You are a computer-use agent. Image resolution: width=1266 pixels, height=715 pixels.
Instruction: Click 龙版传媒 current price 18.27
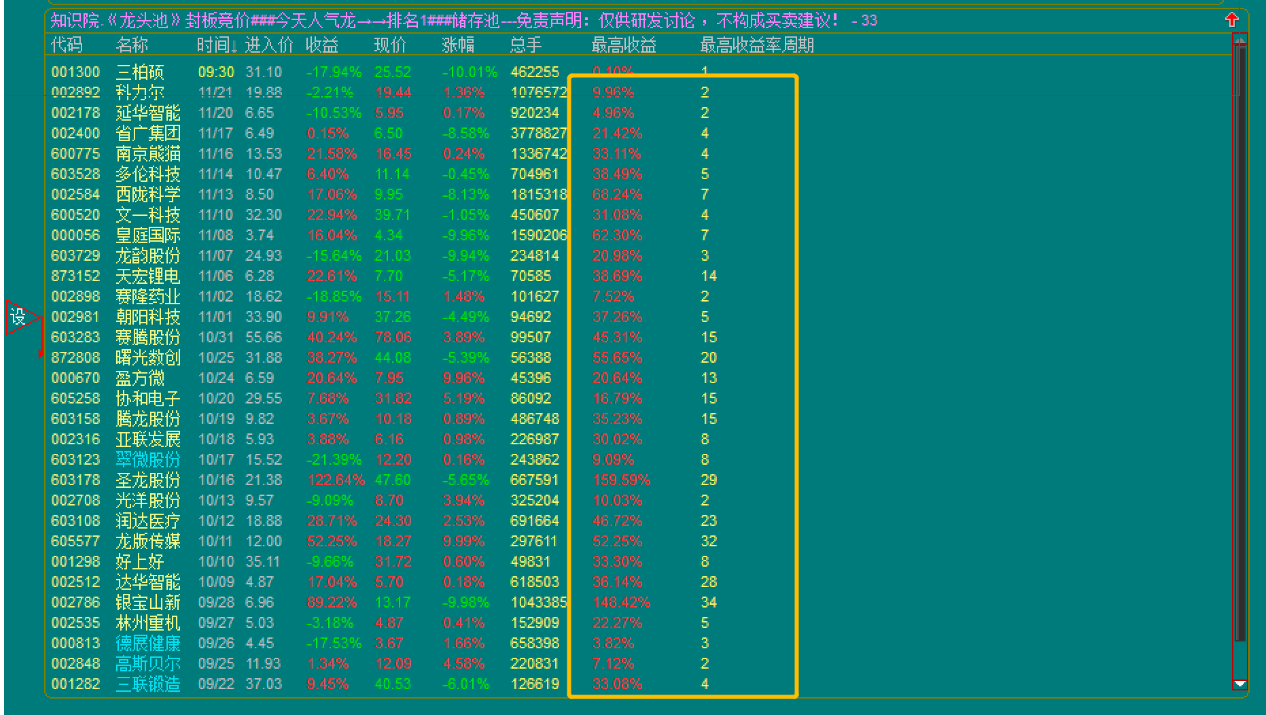pos(393,541)
